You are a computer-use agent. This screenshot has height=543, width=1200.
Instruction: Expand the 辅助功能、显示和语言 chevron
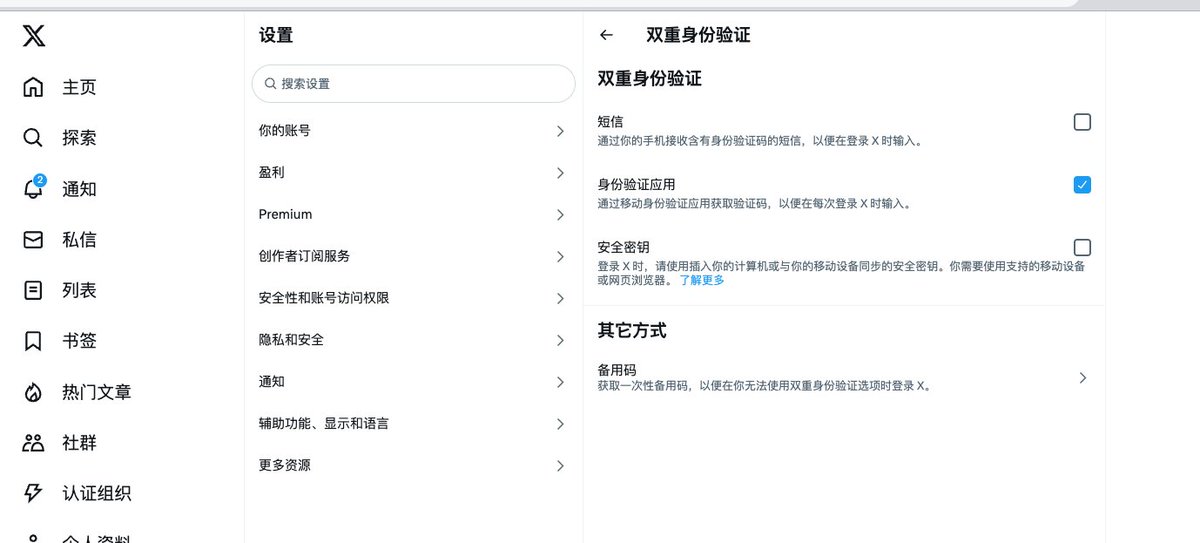coord(560,424)
